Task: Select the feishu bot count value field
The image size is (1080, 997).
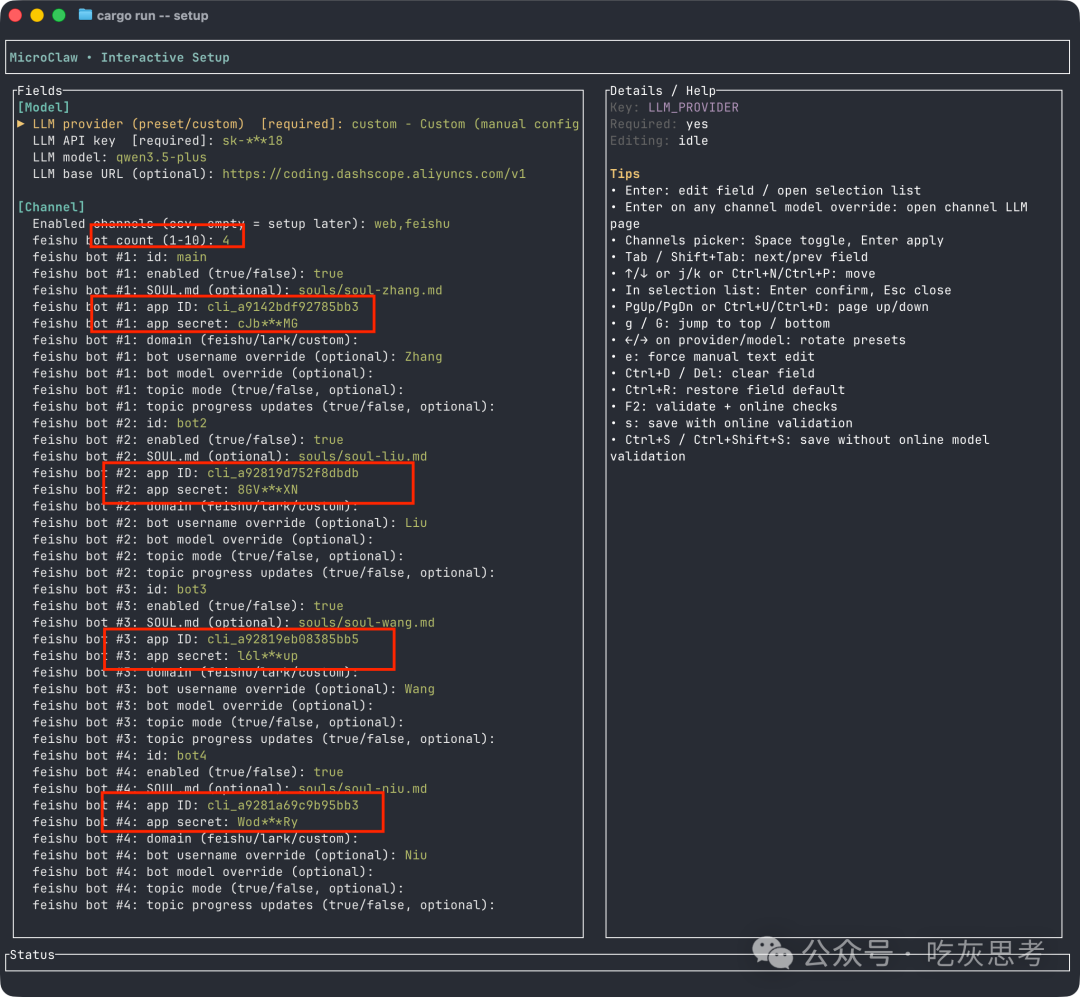Action: tap(226, 240)
